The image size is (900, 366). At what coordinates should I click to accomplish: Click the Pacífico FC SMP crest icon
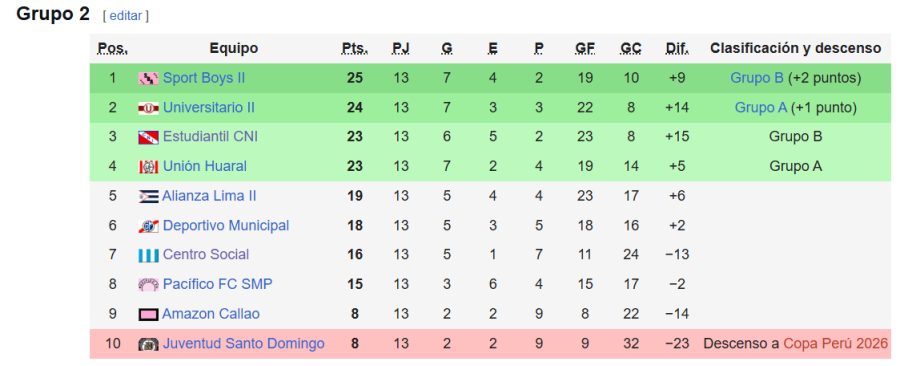pyautogui.click(x=149, y=285)
